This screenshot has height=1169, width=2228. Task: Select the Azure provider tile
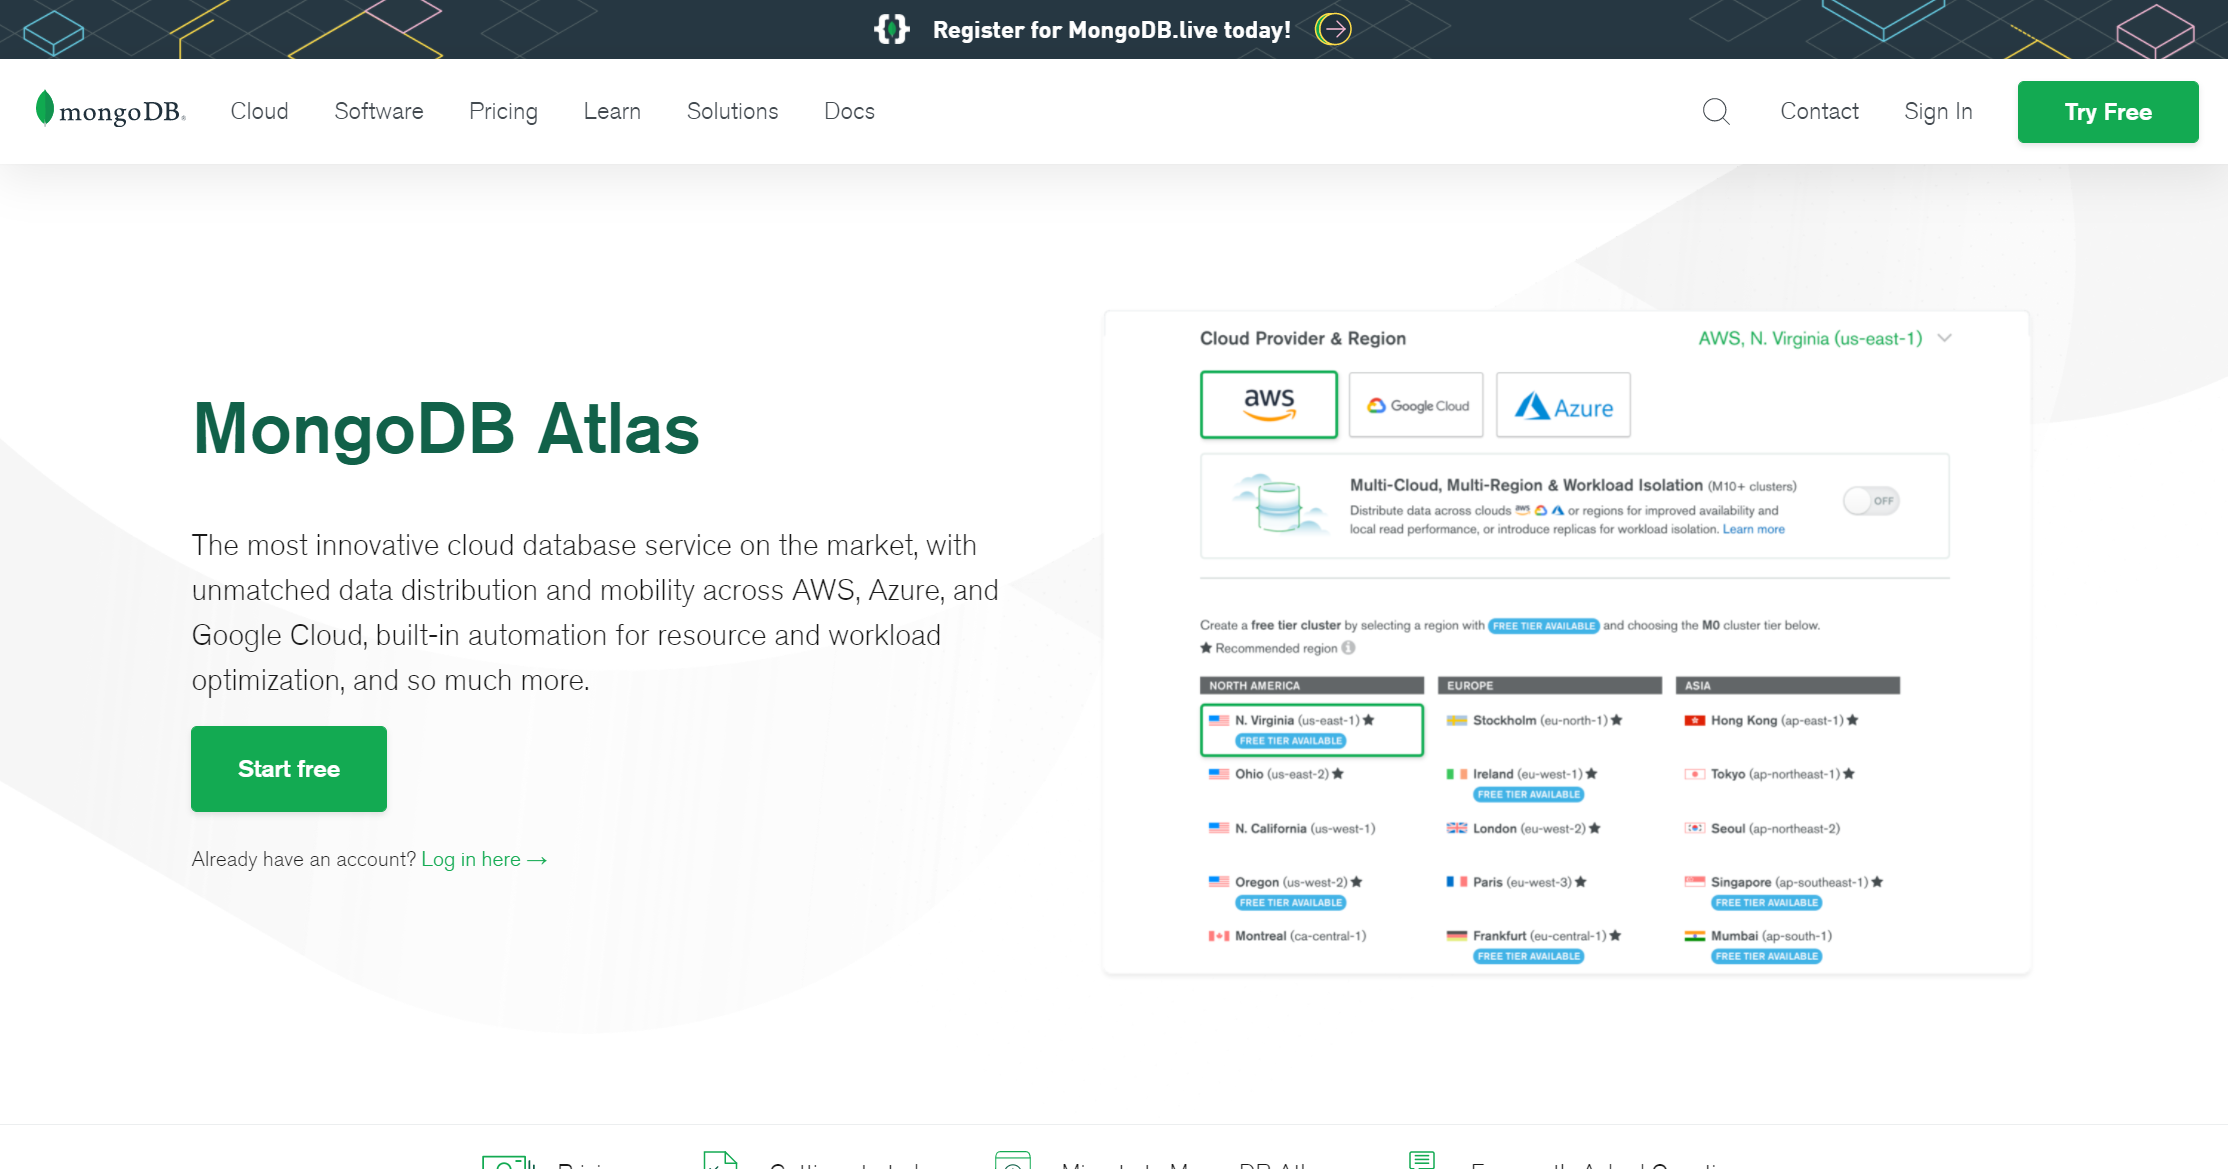pyautogui.click(x=1563, y=405)
